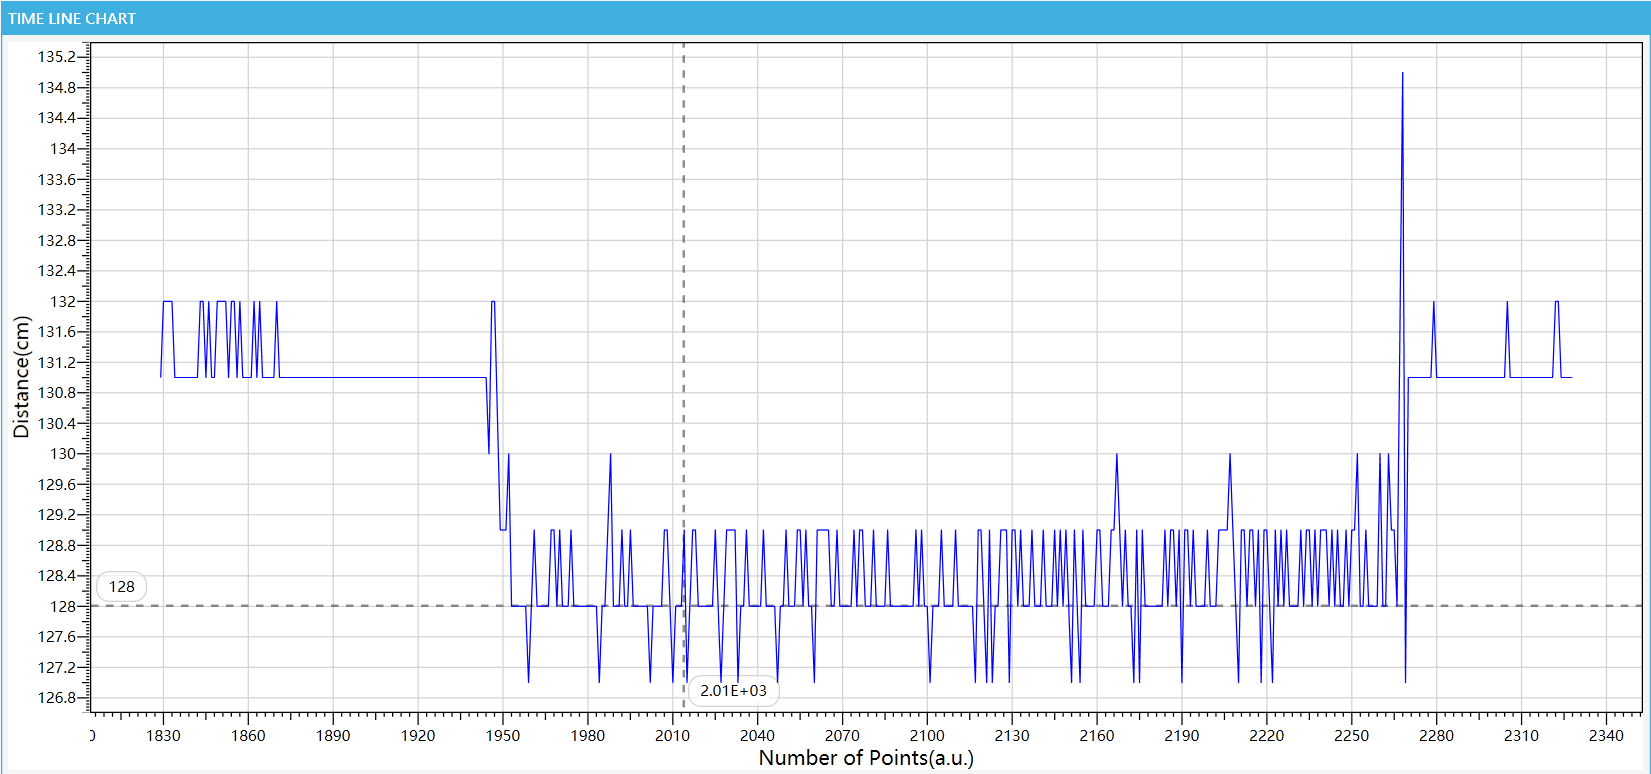Click the cursor label 2.01E+03

(733, 691)
